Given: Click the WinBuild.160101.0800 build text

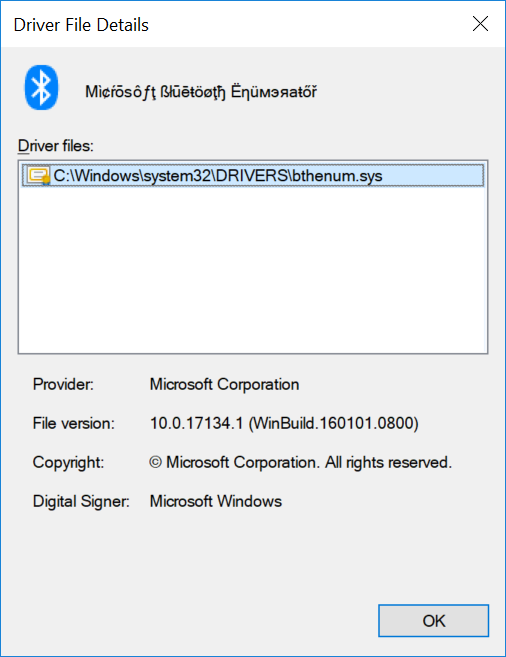Looking at the screenshot, I should pos(333,423).
